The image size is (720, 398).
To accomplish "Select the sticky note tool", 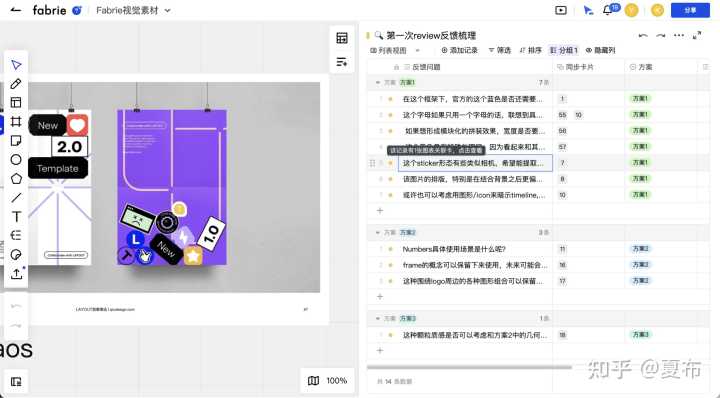I will point(16,140).
